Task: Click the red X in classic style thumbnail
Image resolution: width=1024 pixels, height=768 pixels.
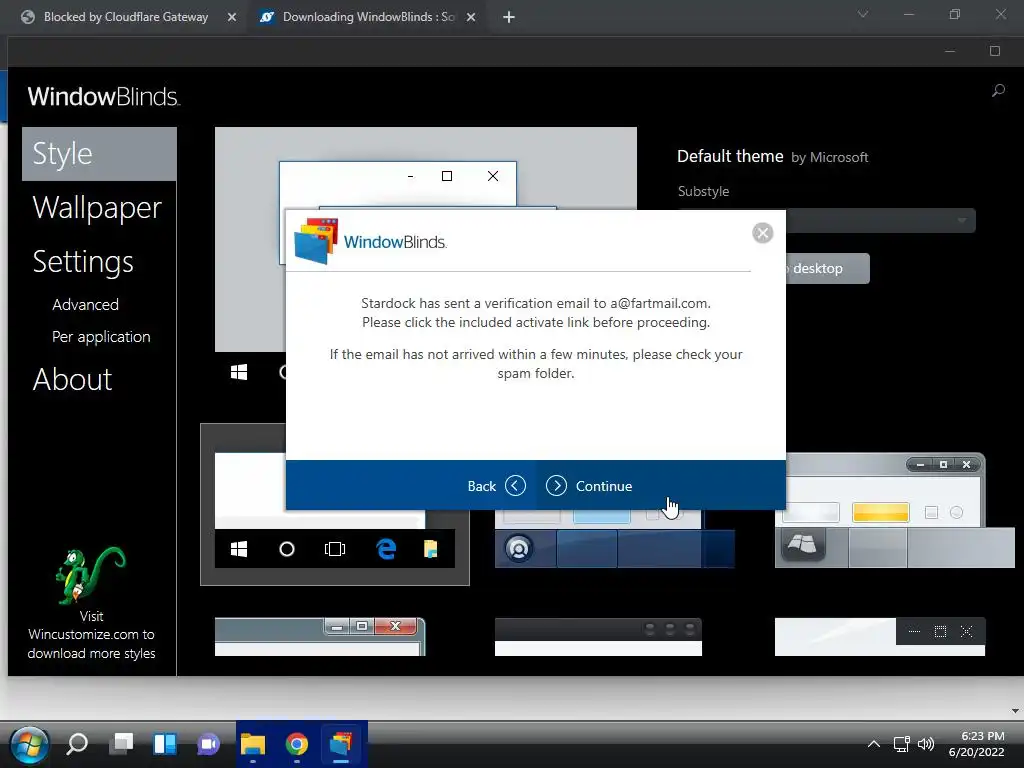Action: point(394,626)
